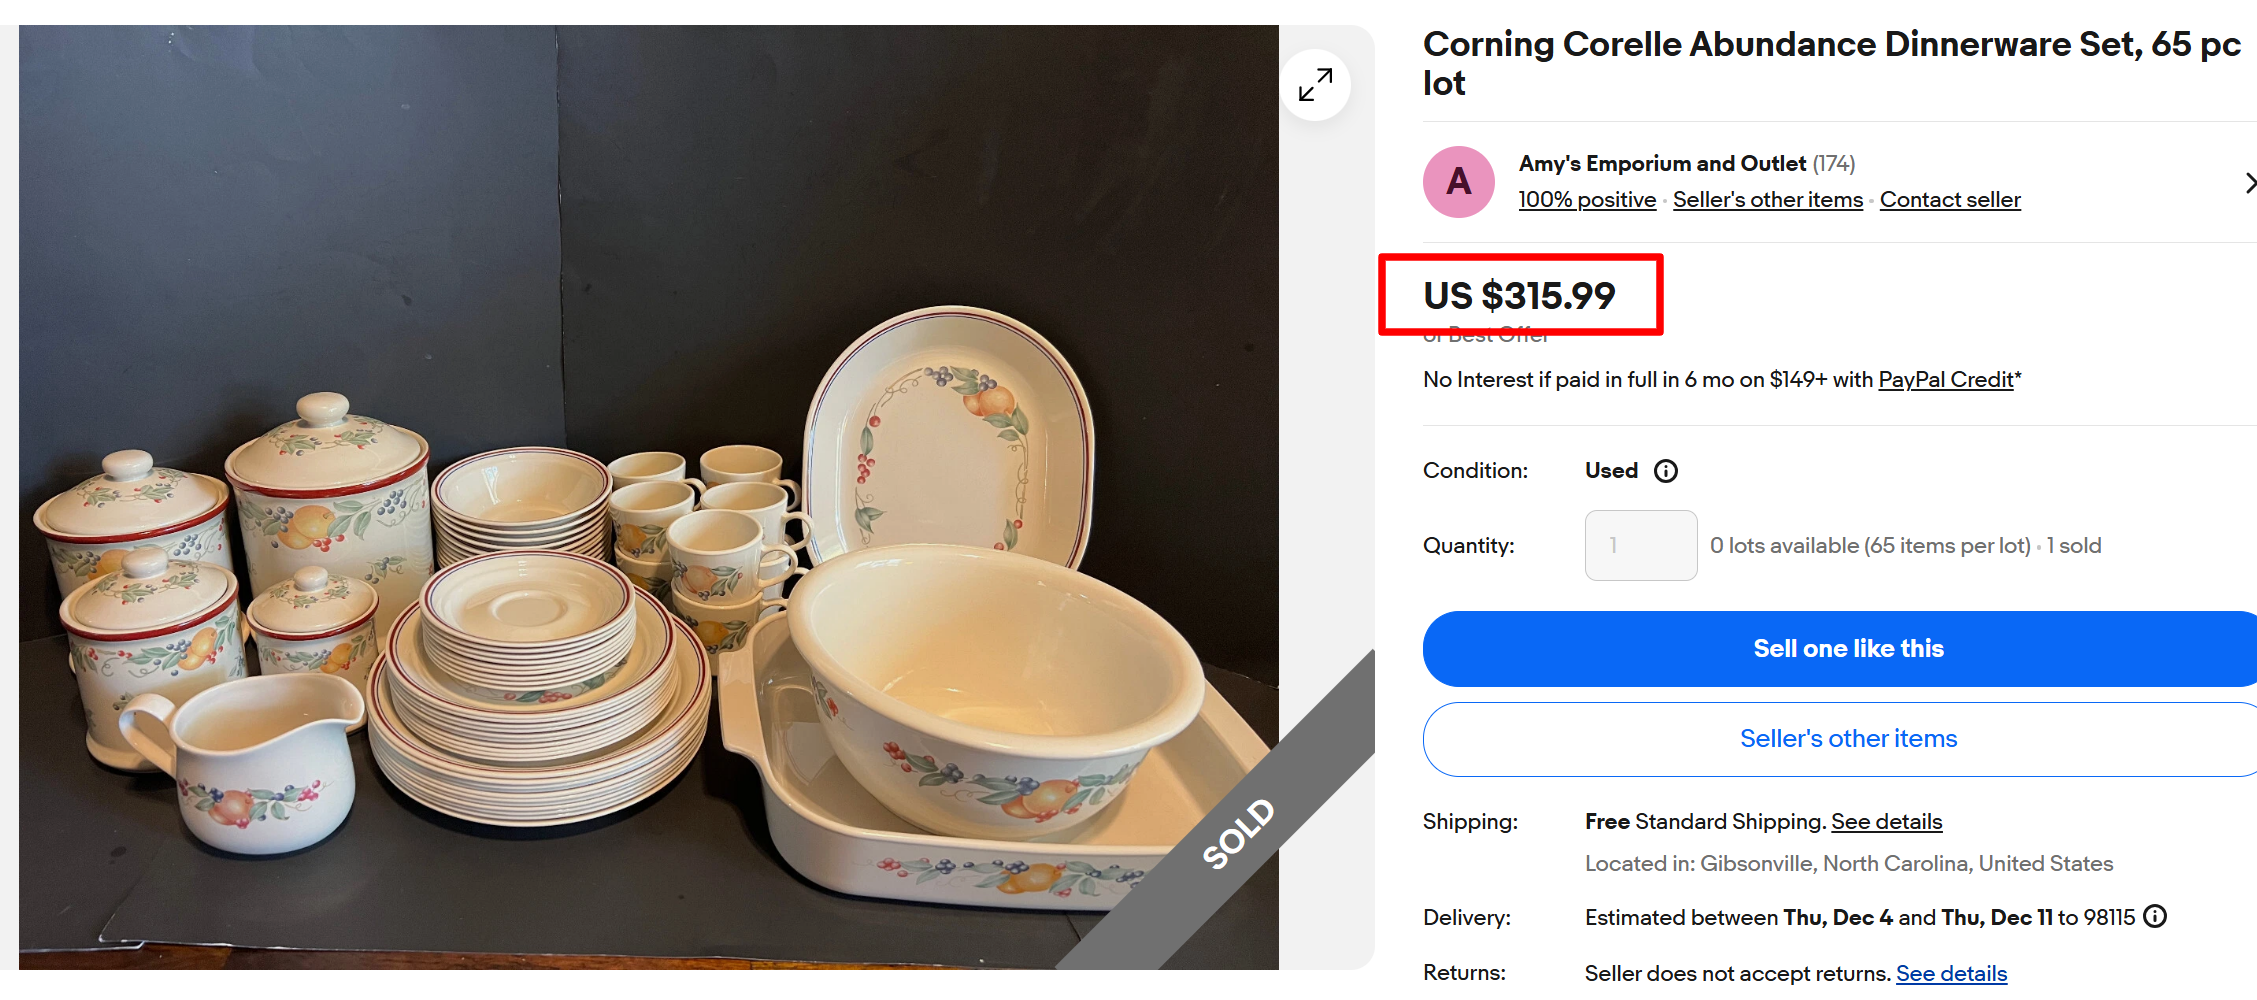
Task: Click Amy's Emporium and Outlet seller name
Action: [x=1661, y=163]
